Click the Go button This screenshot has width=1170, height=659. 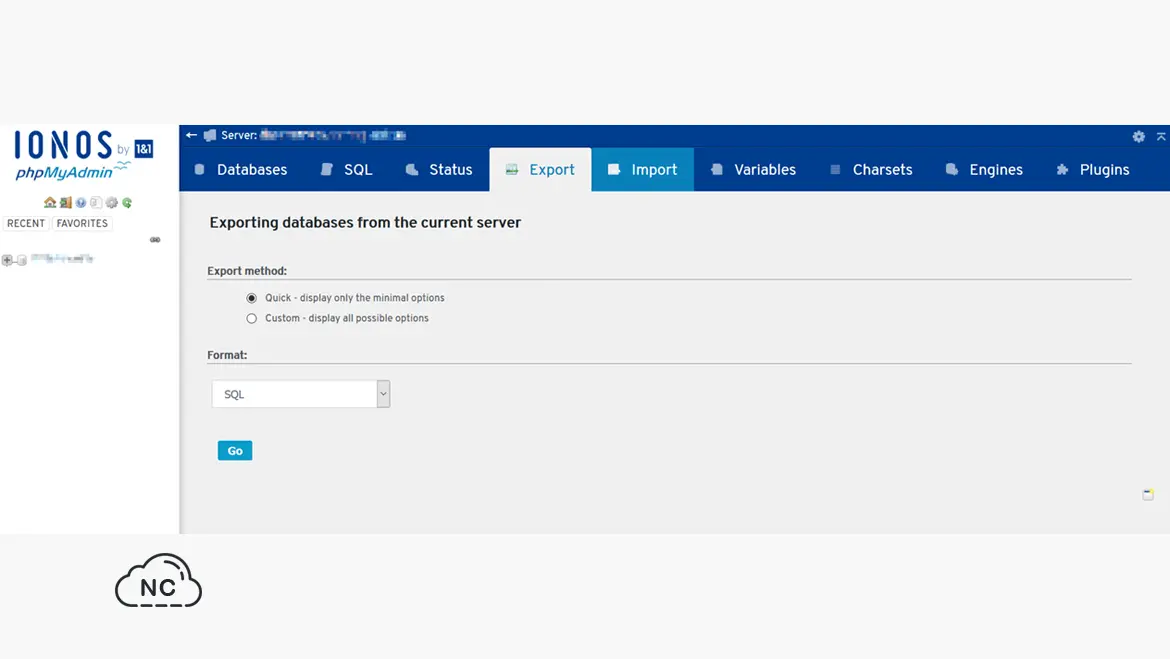[x=235, y=451]
